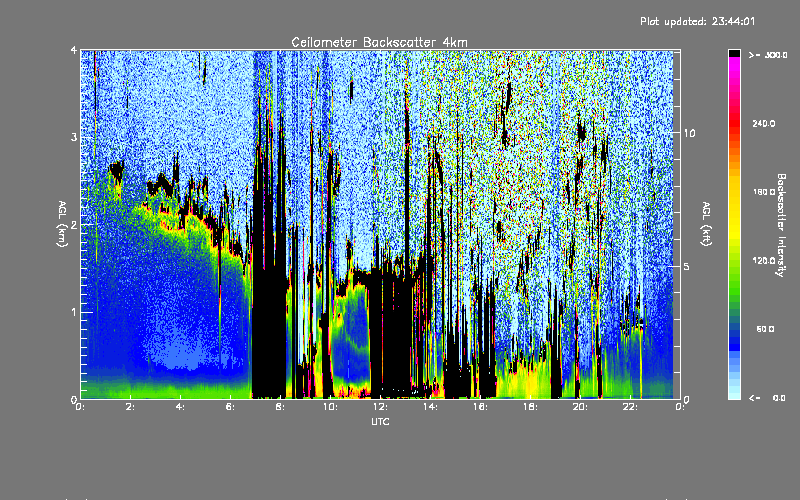Screen dimensions: 800x500
Task: Click the '60.0' colorbar value label
Action: pos(765,329)
